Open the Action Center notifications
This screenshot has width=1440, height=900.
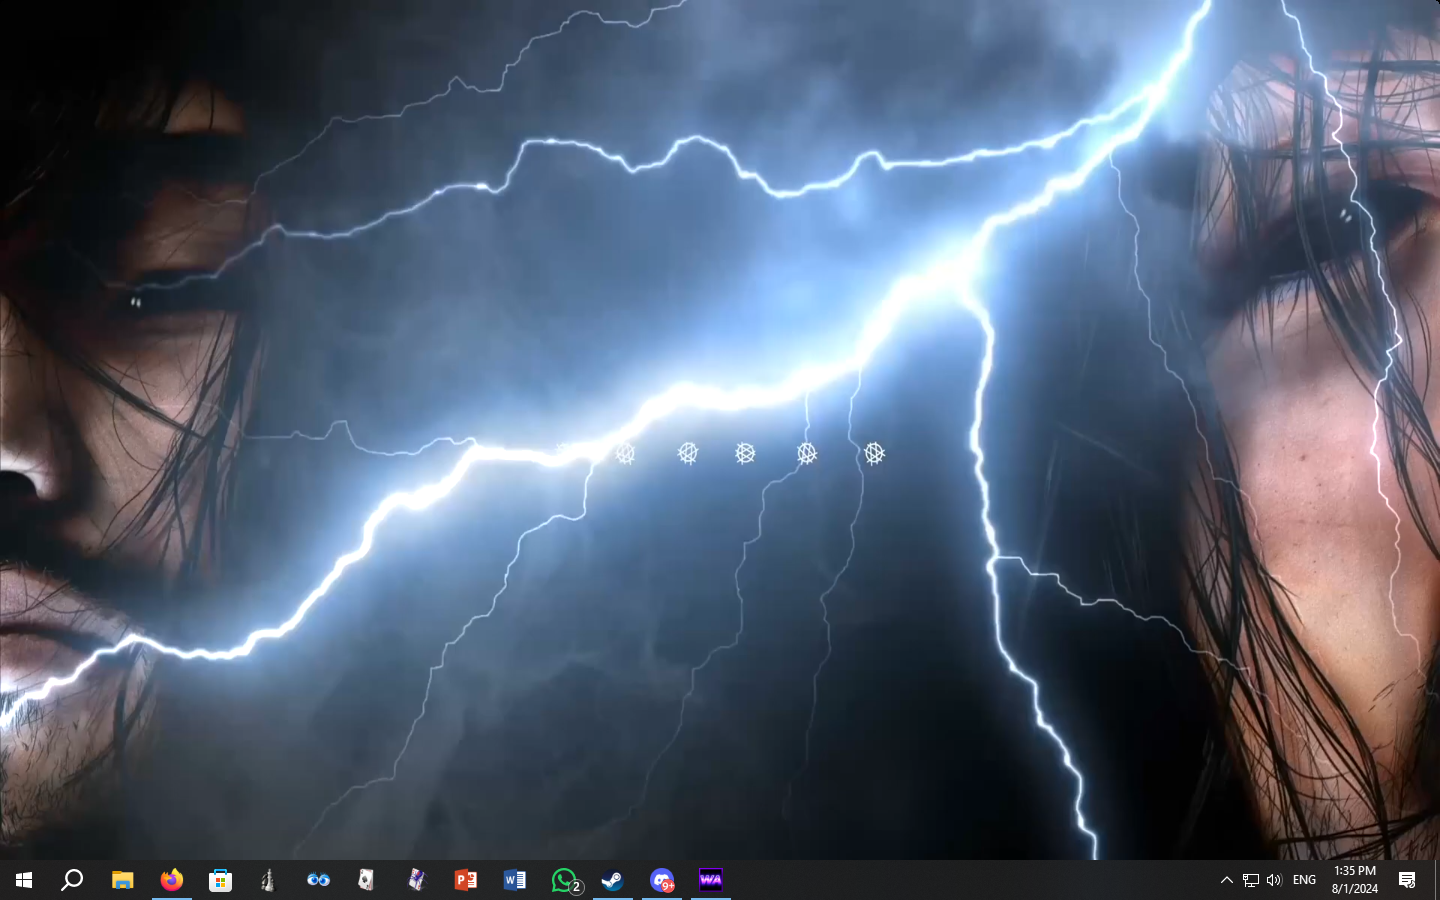pyautogui.click(x=1407, y=880)
